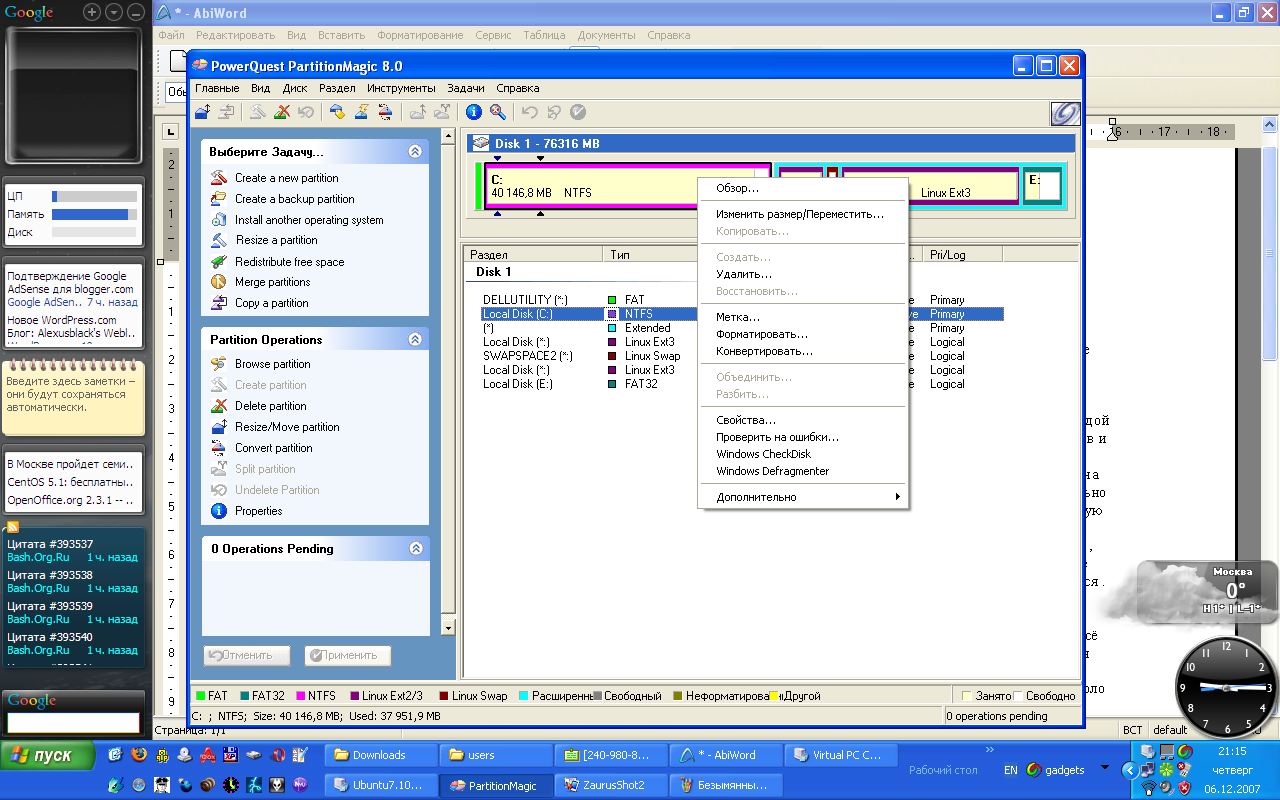1280x800 pixels.
Task: Switch to Downloads taskbar button
Action: [382, 755]
